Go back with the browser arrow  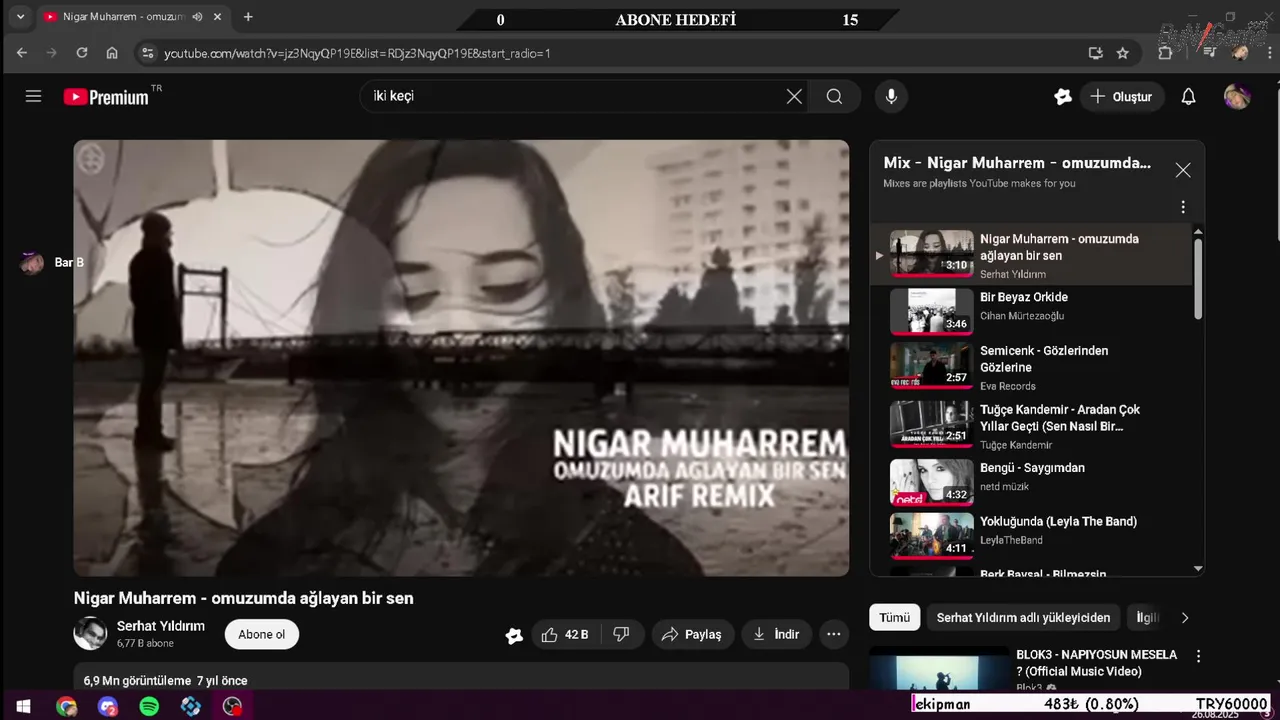(x=22, y=53)
